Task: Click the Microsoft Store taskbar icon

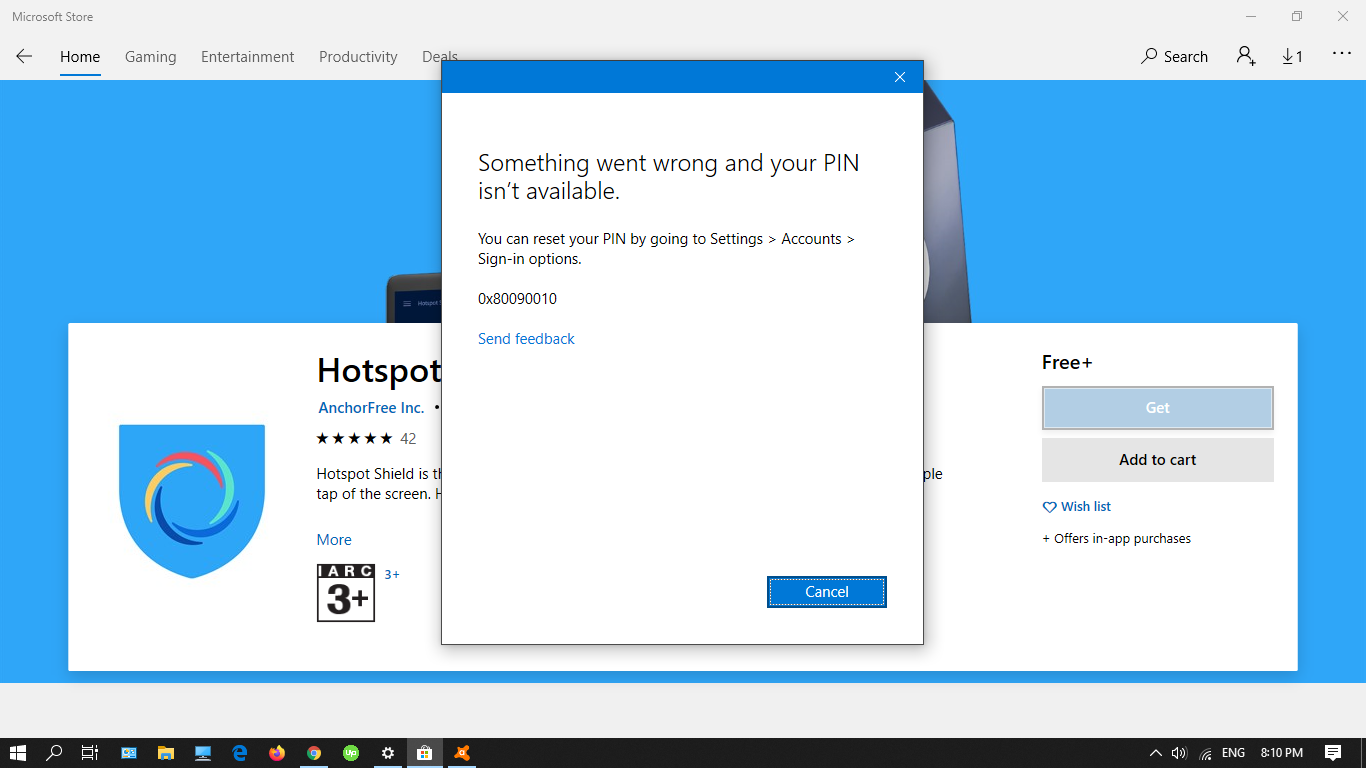Action: (x=425, y=753)
